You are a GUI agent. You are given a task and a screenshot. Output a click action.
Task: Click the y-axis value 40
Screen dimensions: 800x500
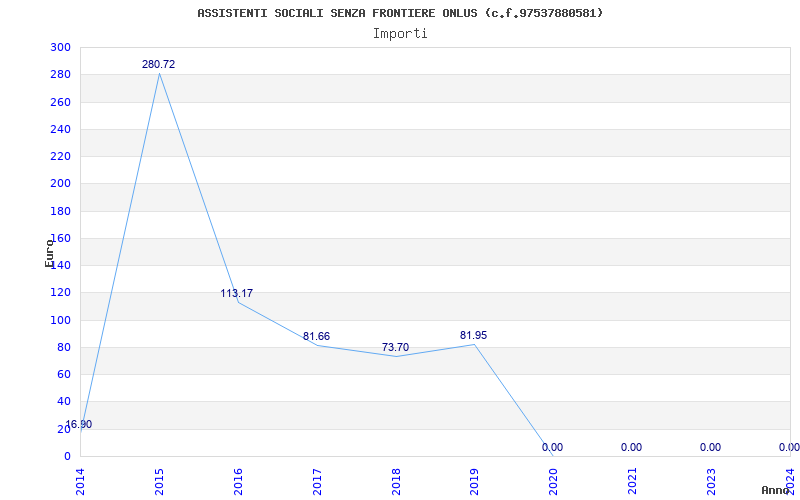click(64, 402)
